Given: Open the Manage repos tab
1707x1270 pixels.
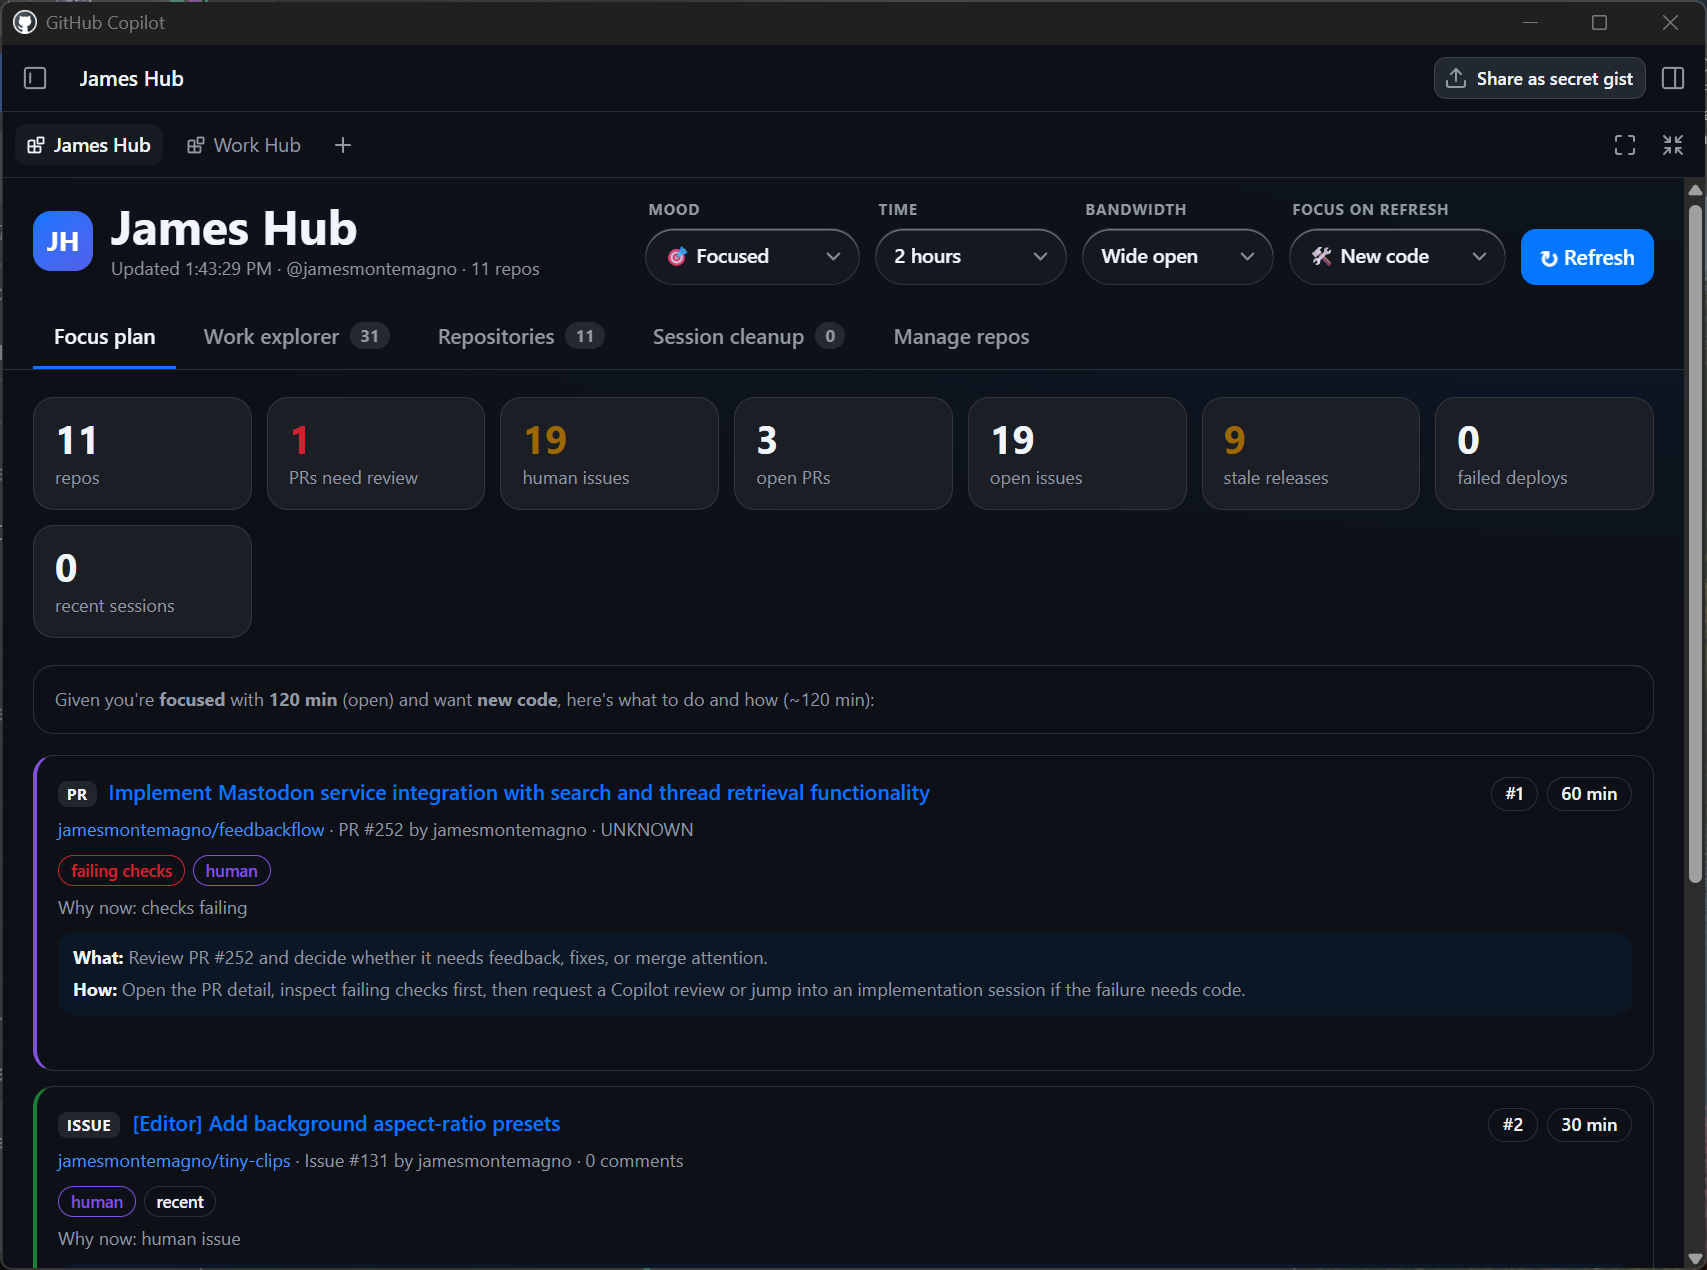Looking at the screenshot, I should [961, 337].
